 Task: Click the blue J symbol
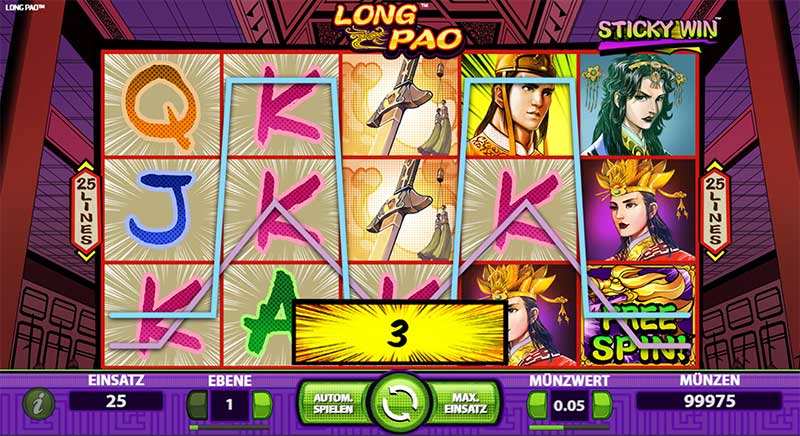(162, 210)
